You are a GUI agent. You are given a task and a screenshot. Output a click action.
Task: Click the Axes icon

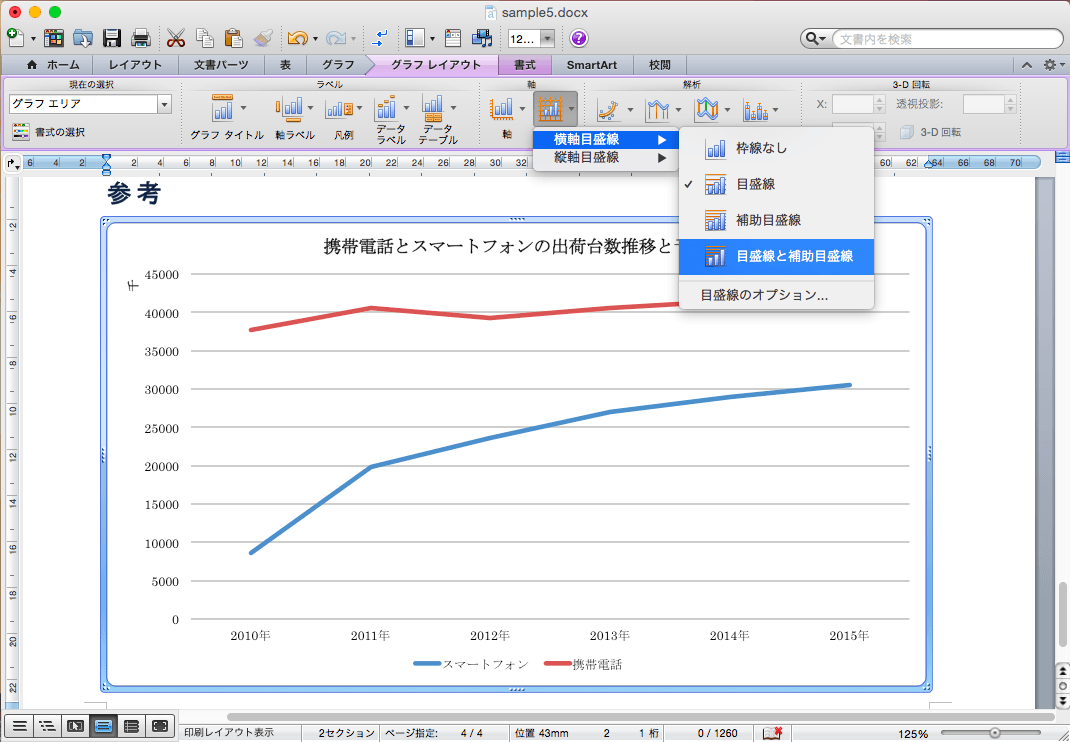[x=502, y=109]
